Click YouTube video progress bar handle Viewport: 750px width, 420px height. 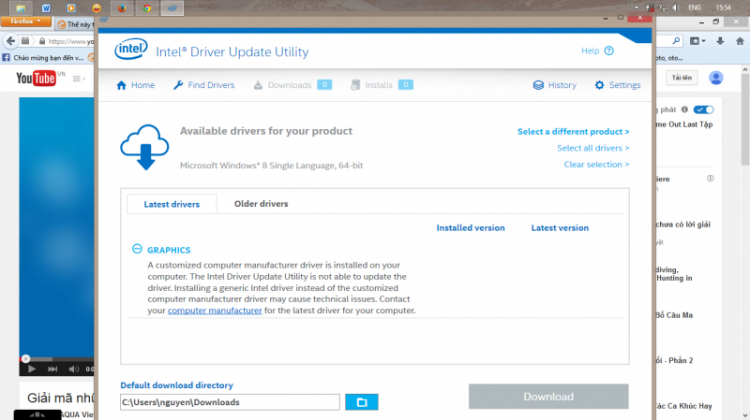[26, 359]
